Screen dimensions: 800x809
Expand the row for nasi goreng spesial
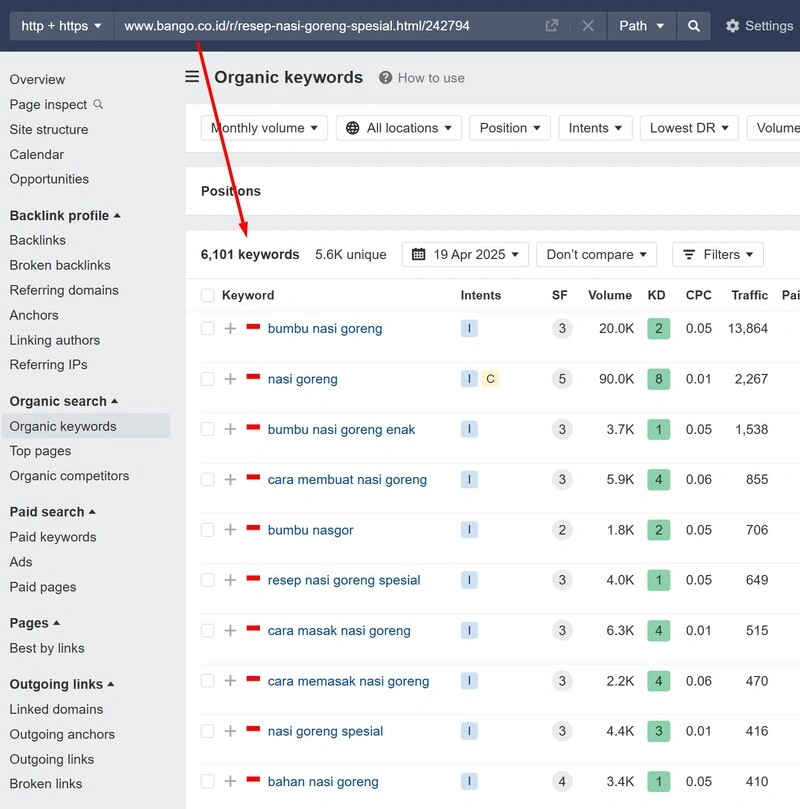pos(230,731)
